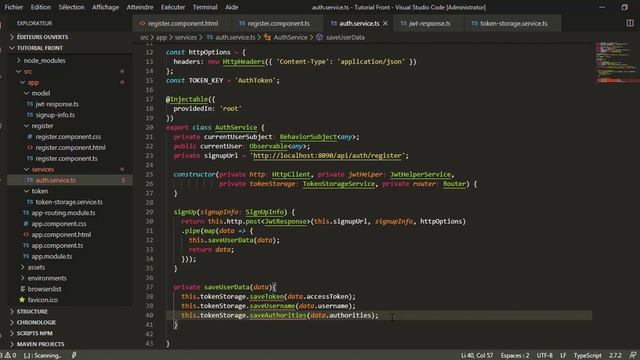Click the auth.service.ts breadcrumb
The width and height of the screenshot is (640, 360).
pyautogui.click(x=235, y=37)
